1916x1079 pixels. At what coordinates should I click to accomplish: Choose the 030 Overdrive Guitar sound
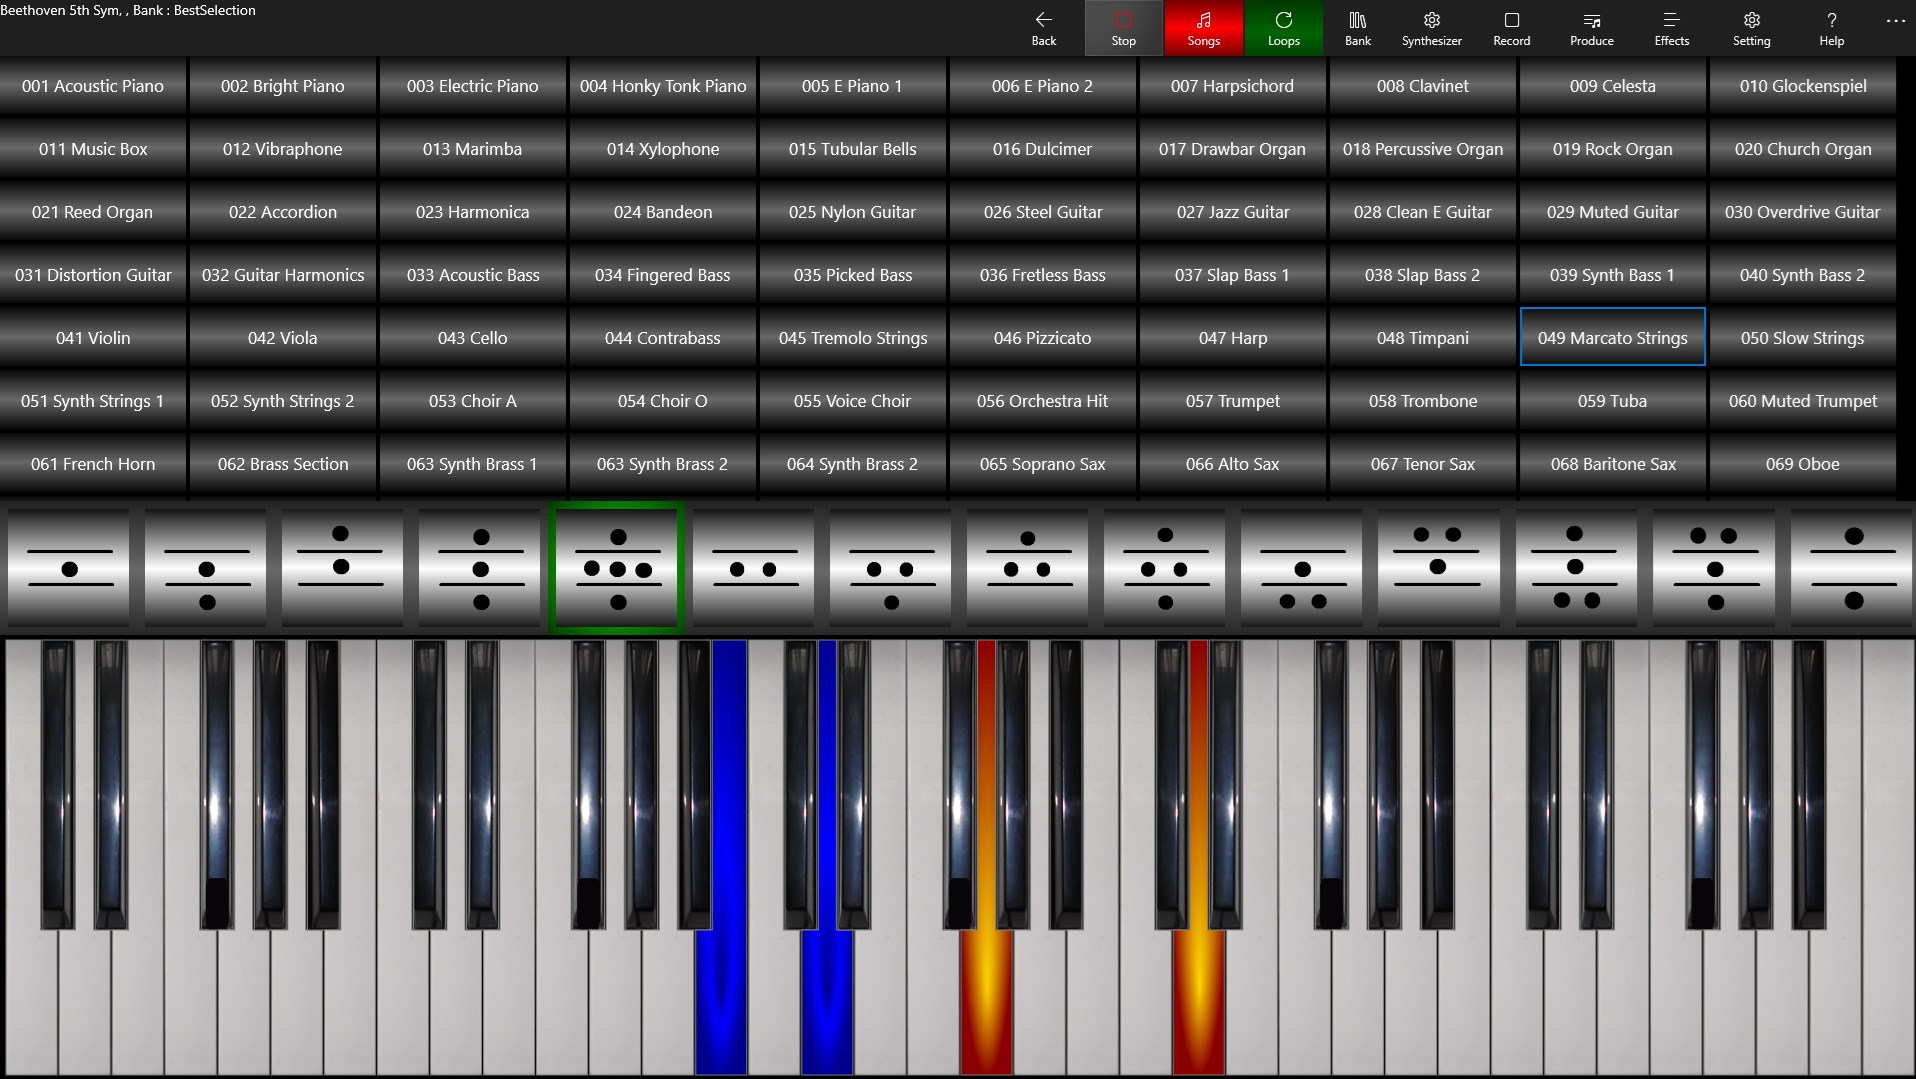[1803, 212]
